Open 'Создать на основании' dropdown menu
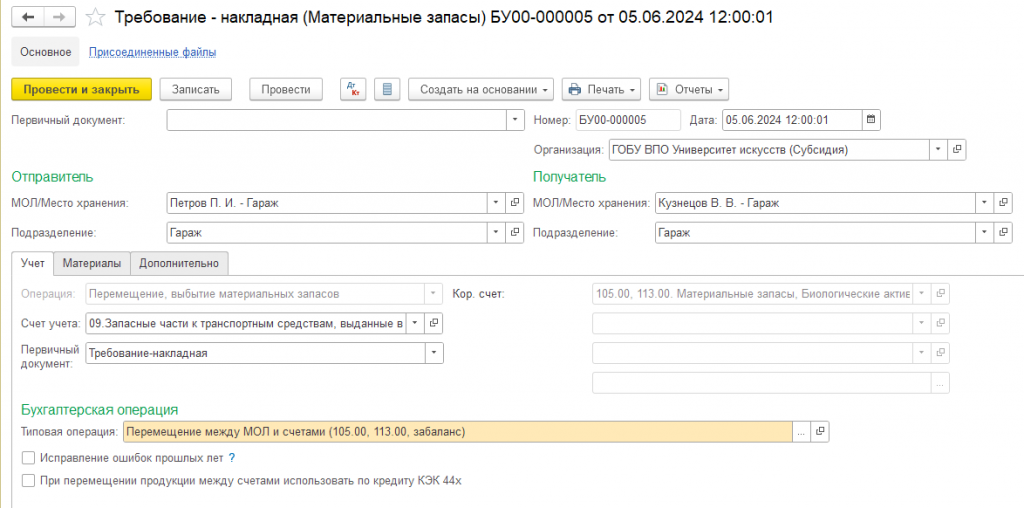 click(481, 89)
